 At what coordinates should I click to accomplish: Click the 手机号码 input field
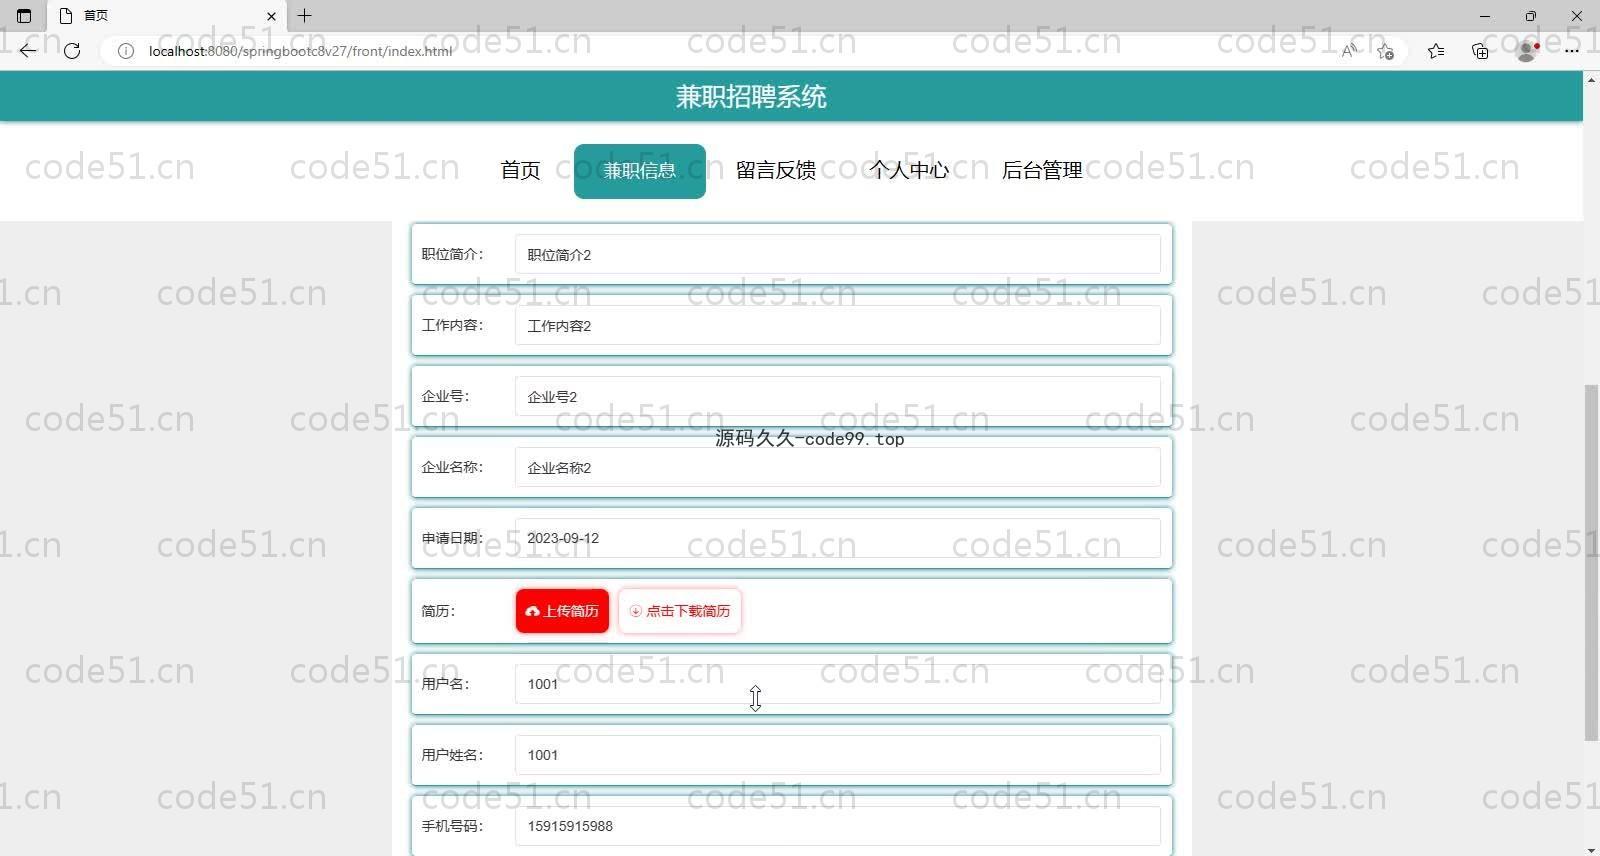pos(838,826)
